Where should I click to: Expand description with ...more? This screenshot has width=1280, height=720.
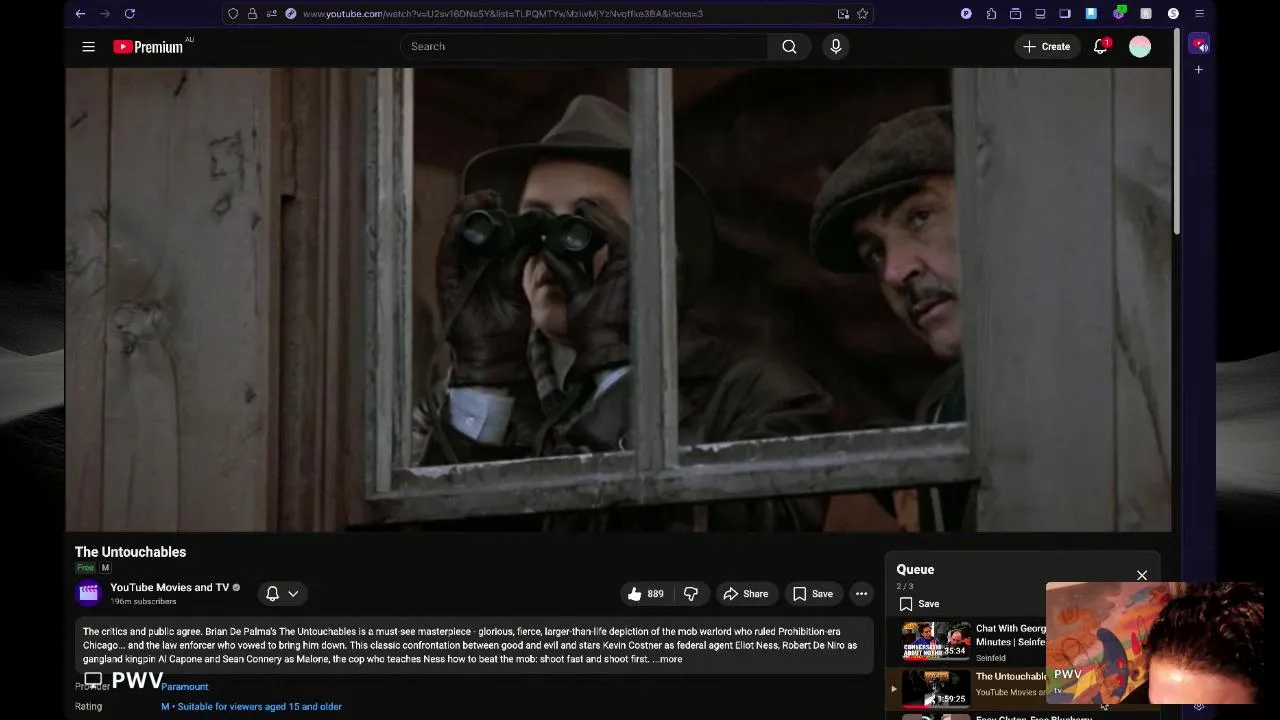coord(667,659)
